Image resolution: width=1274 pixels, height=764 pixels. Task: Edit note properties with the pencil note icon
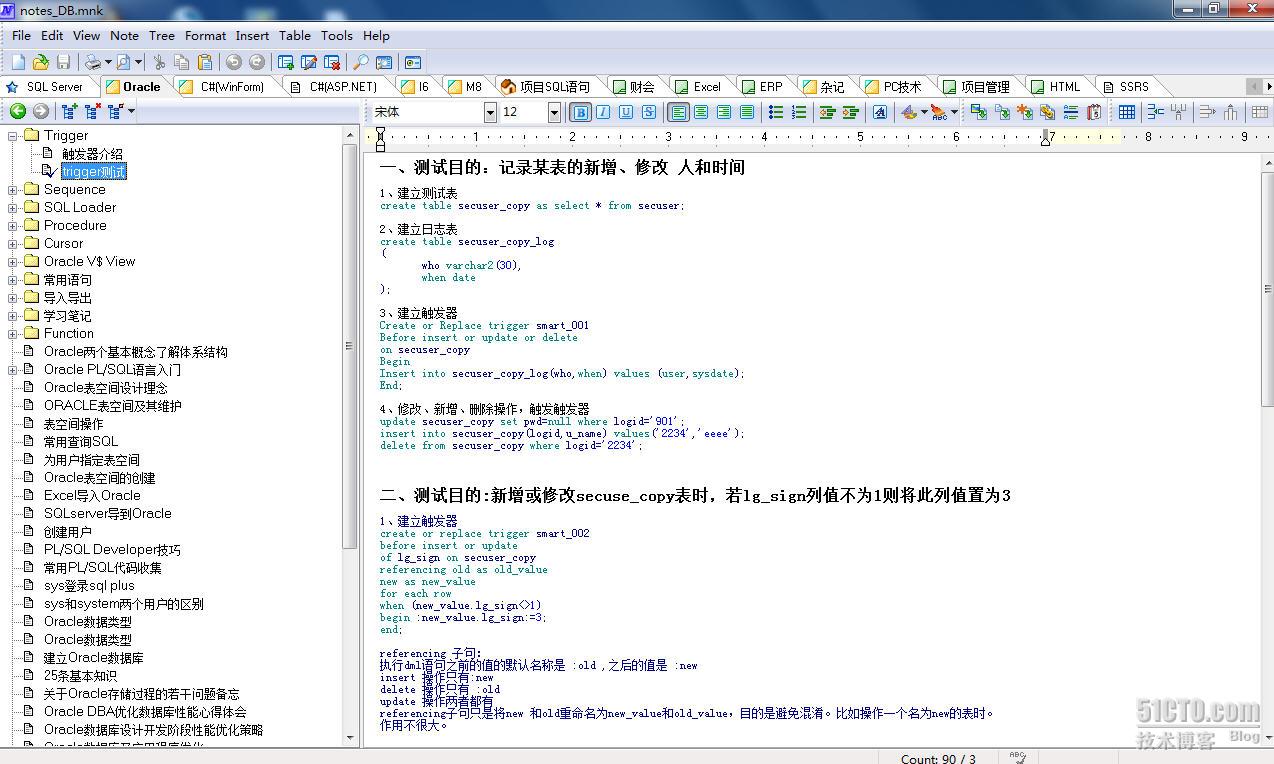[x=309, y=62]
